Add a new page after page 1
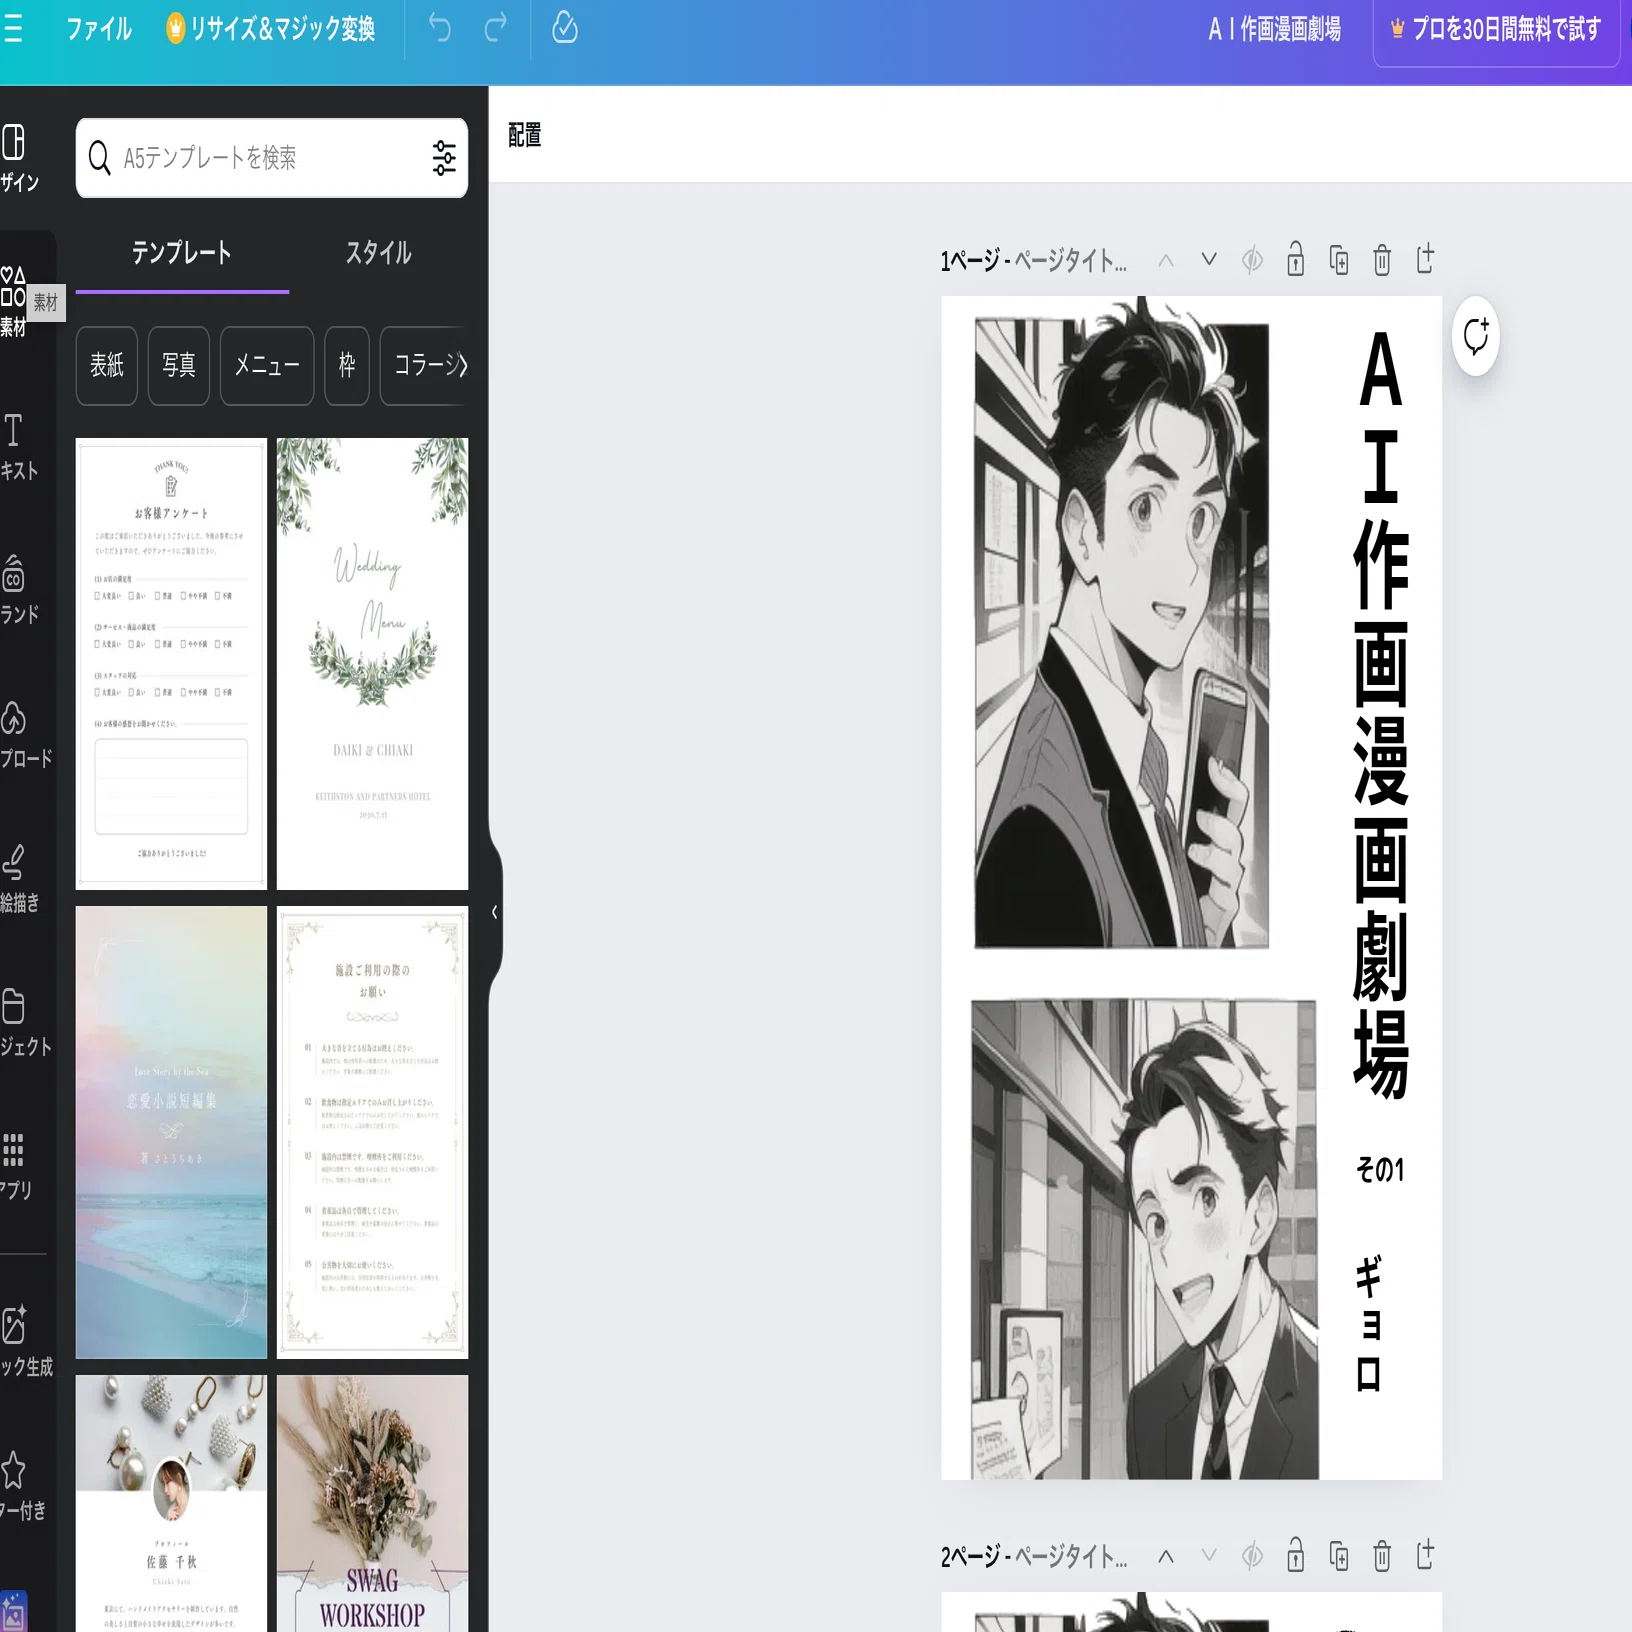Screen dimensions: 1632x1632 (1425, 259)
